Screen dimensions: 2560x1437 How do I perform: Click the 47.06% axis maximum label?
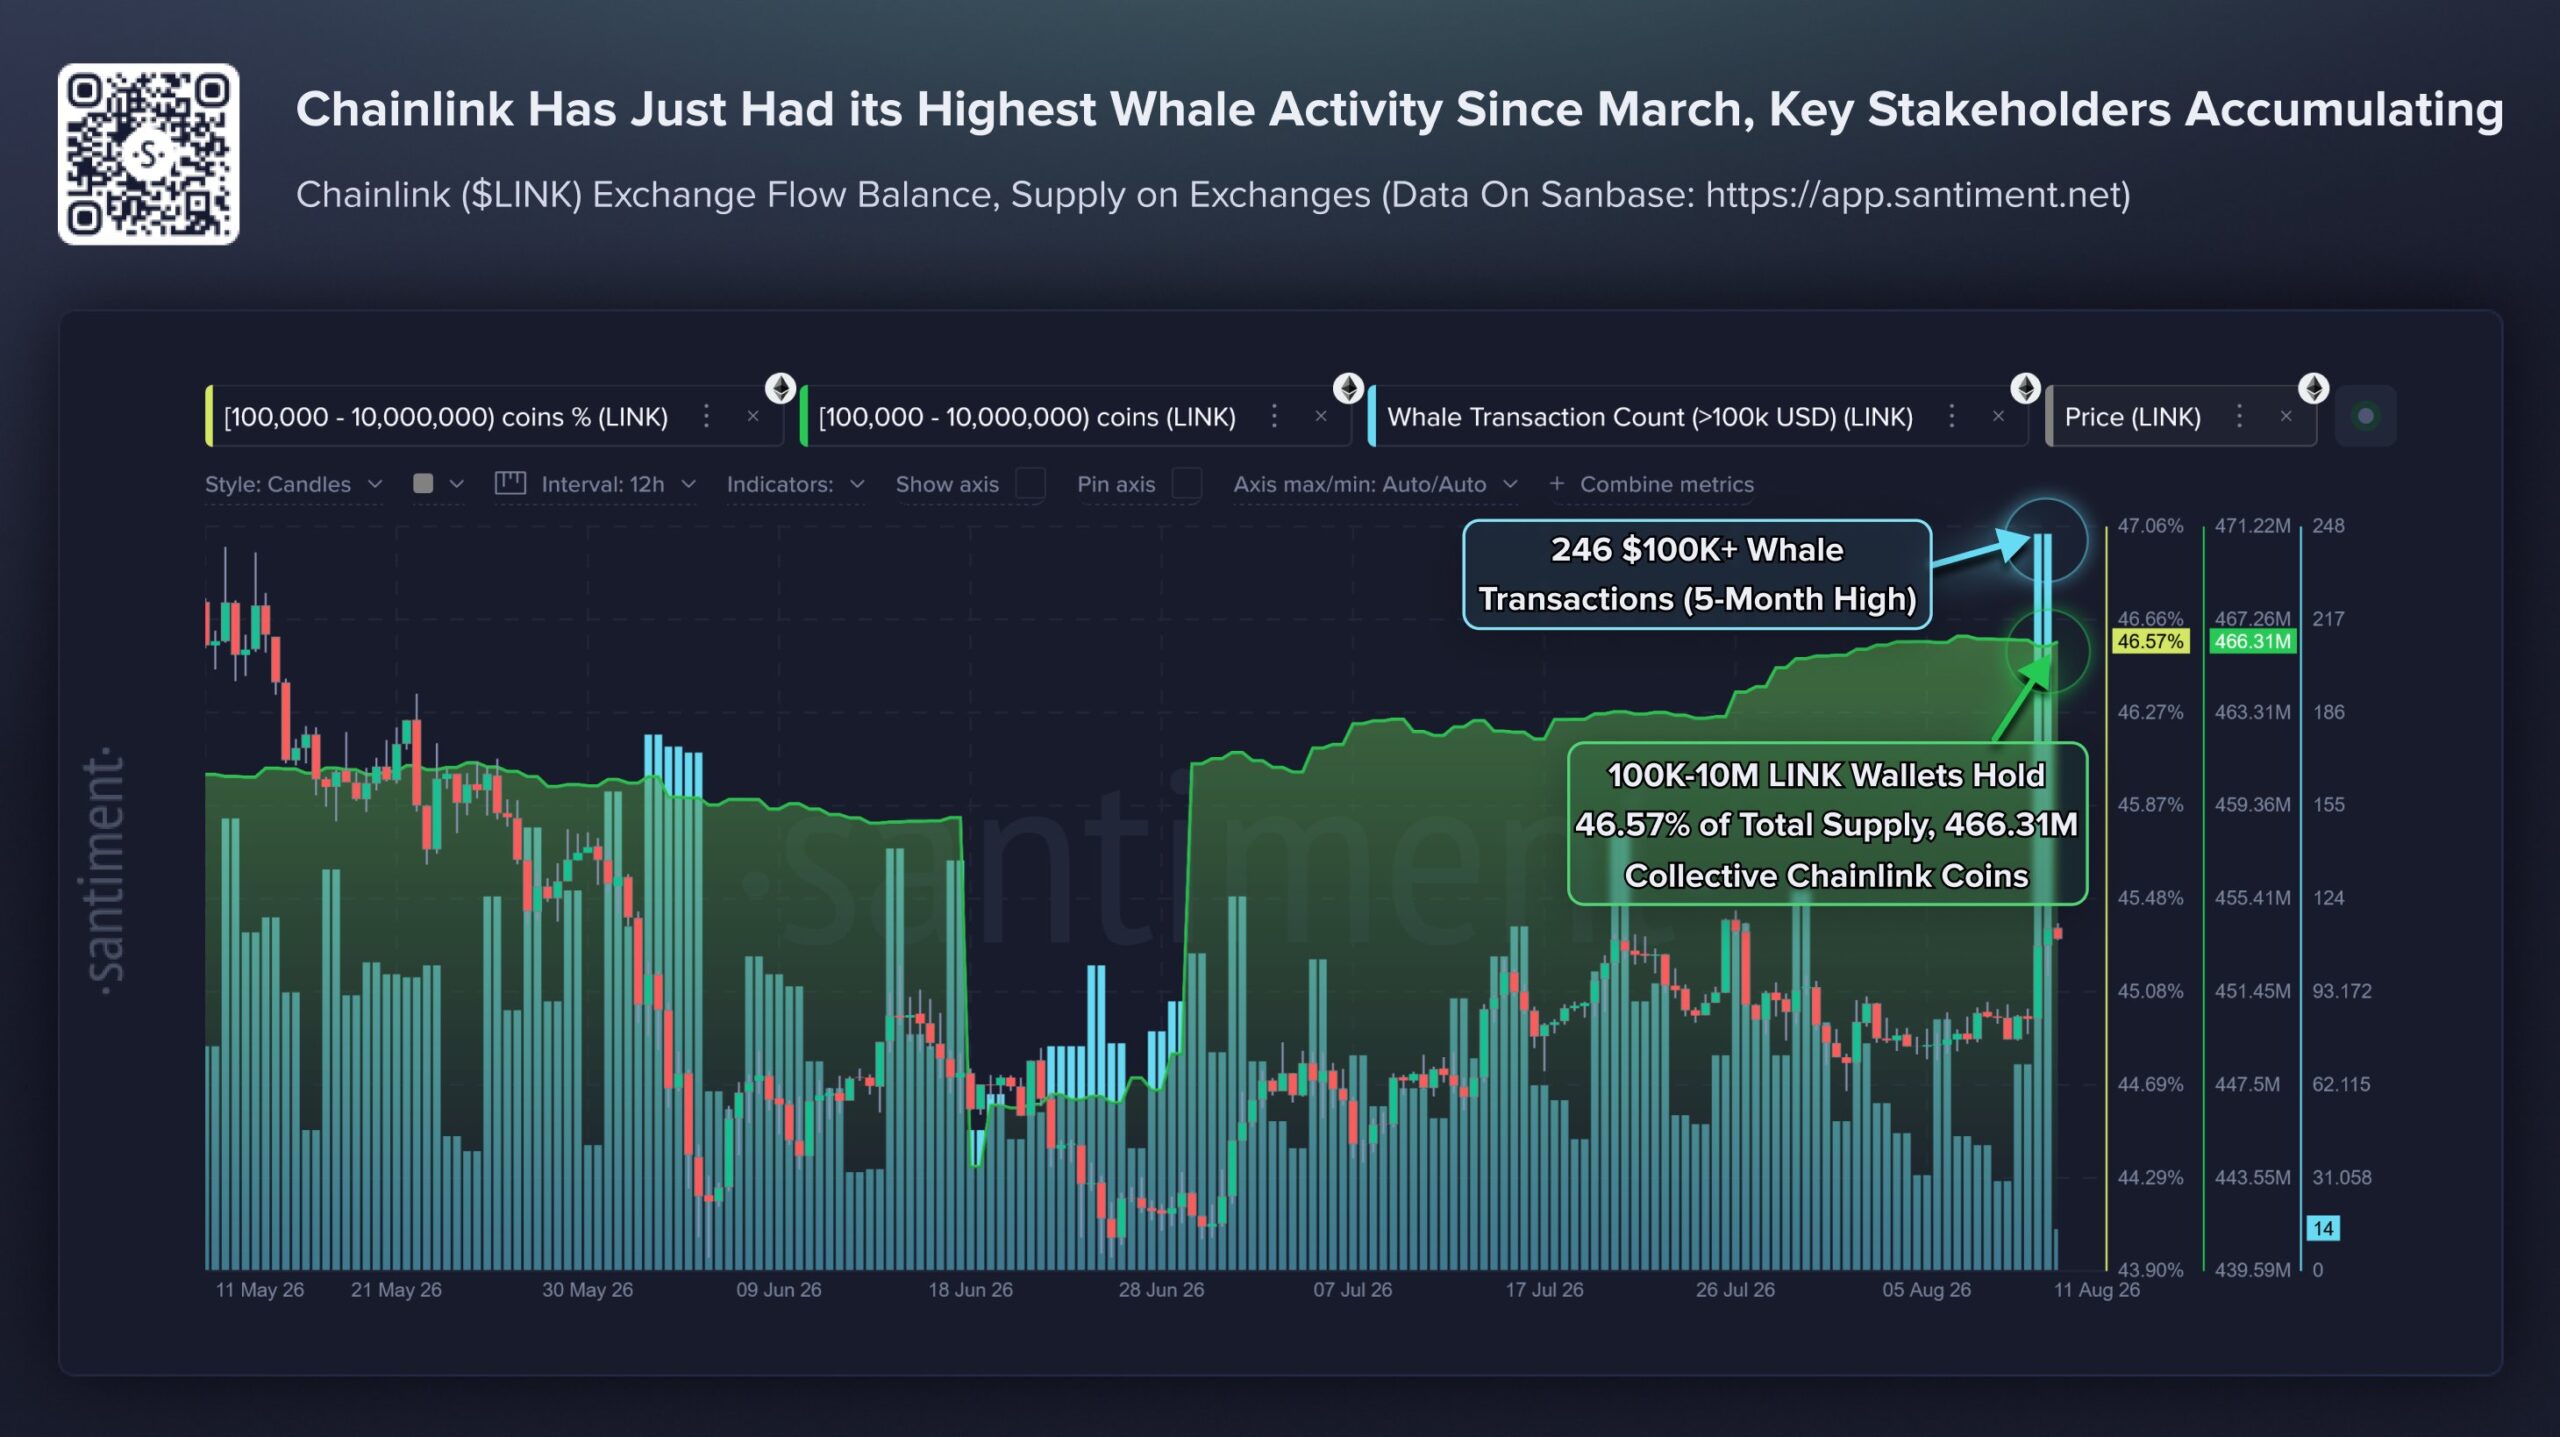2150,526
